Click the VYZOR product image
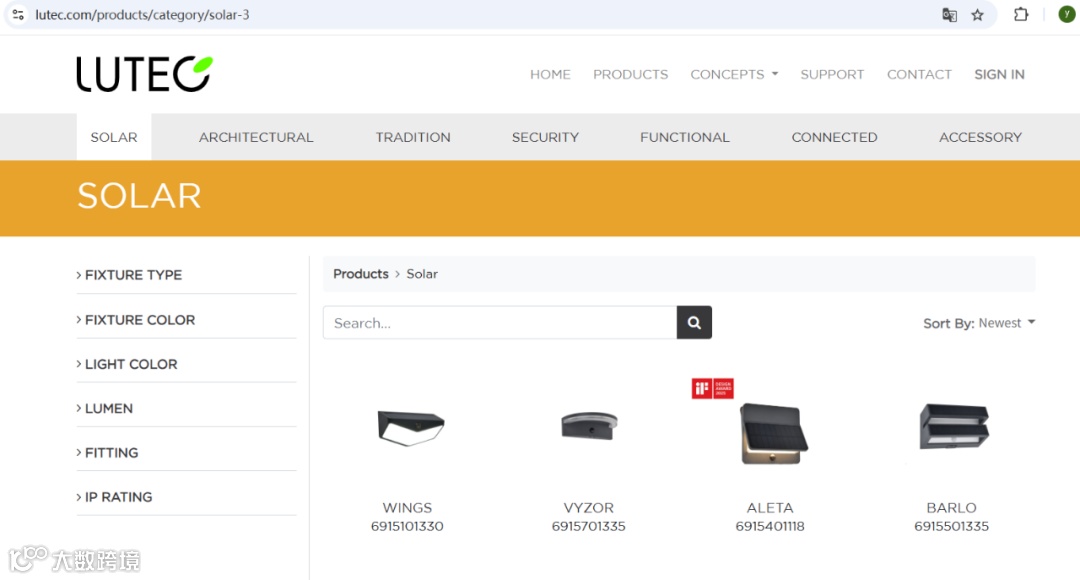This screenshot has width=1080, height=580. coord(589,425)
